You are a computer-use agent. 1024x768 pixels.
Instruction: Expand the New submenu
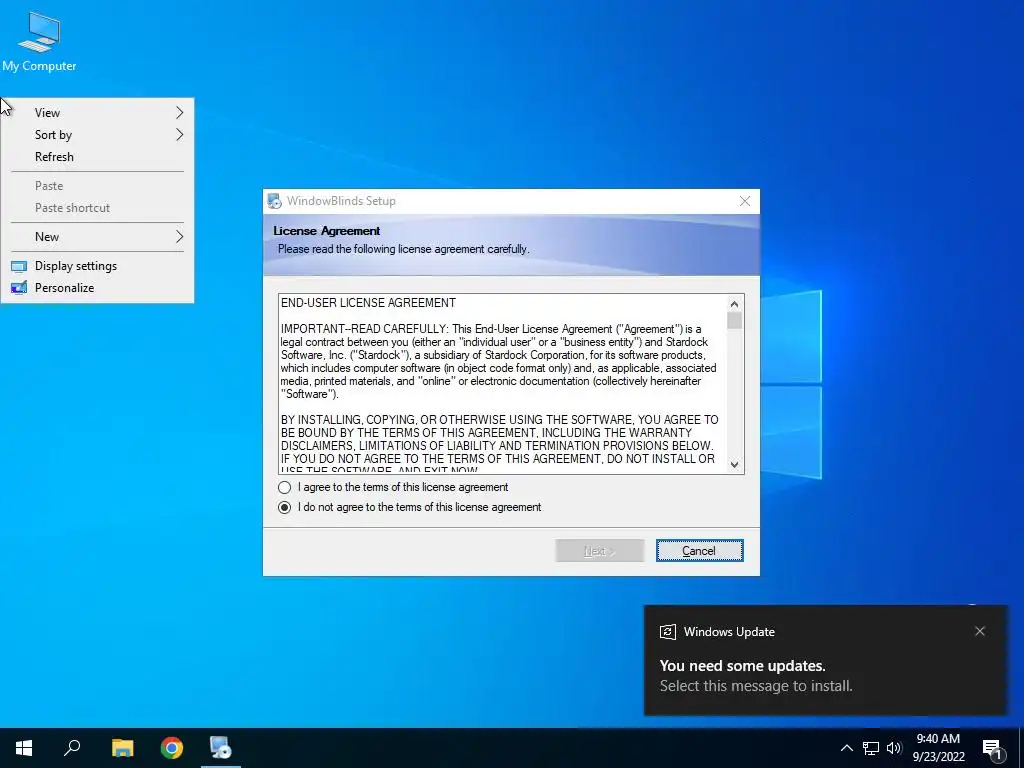point(97,237)
